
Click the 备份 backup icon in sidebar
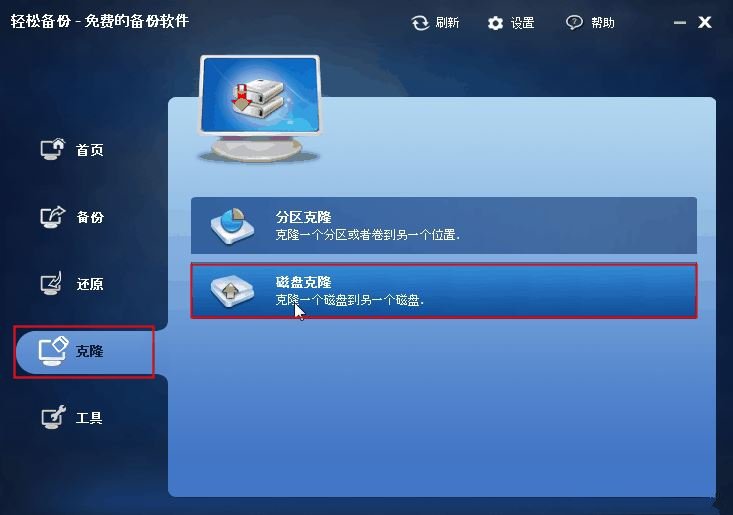click(52, 217)
